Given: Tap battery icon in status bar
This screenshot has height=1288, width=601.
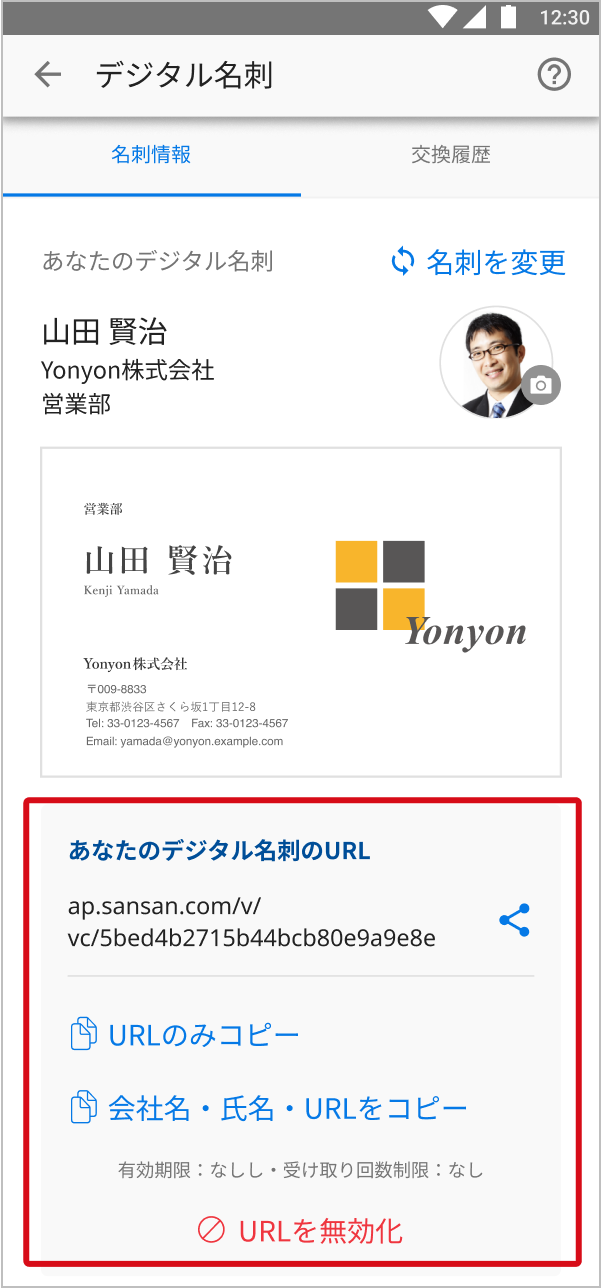Looking at the screenshot, I should [509, 17].
